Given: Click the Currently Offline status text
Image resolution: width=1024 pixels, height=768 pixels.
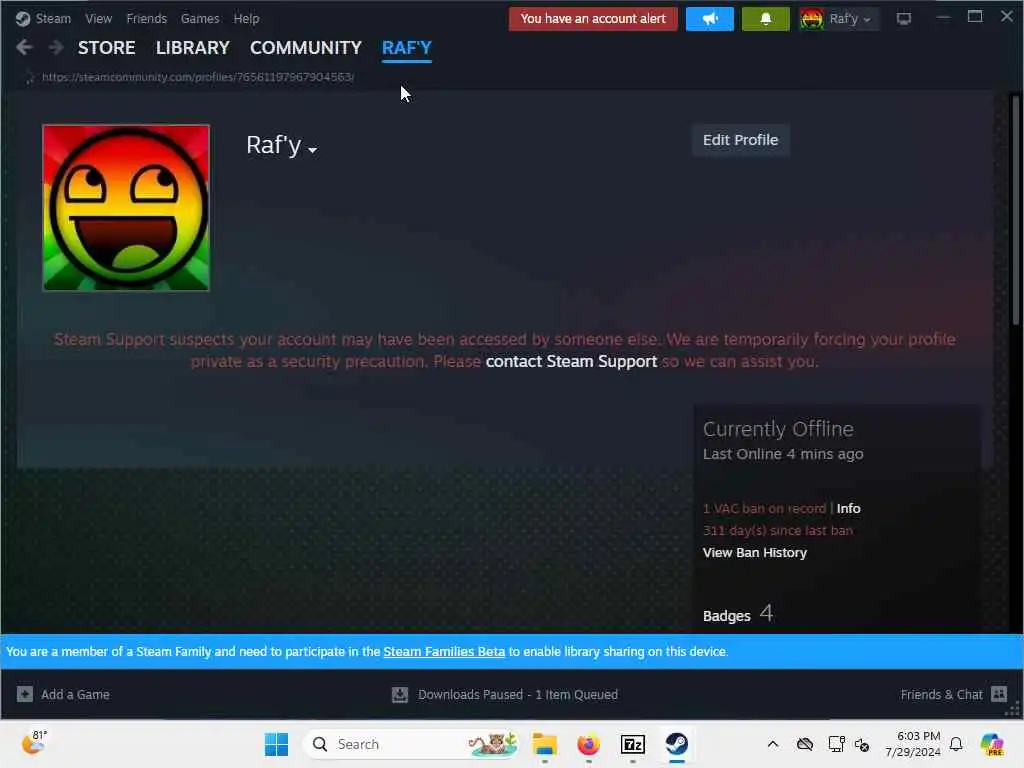Looking at the screenshot, I should coord(778,429).
